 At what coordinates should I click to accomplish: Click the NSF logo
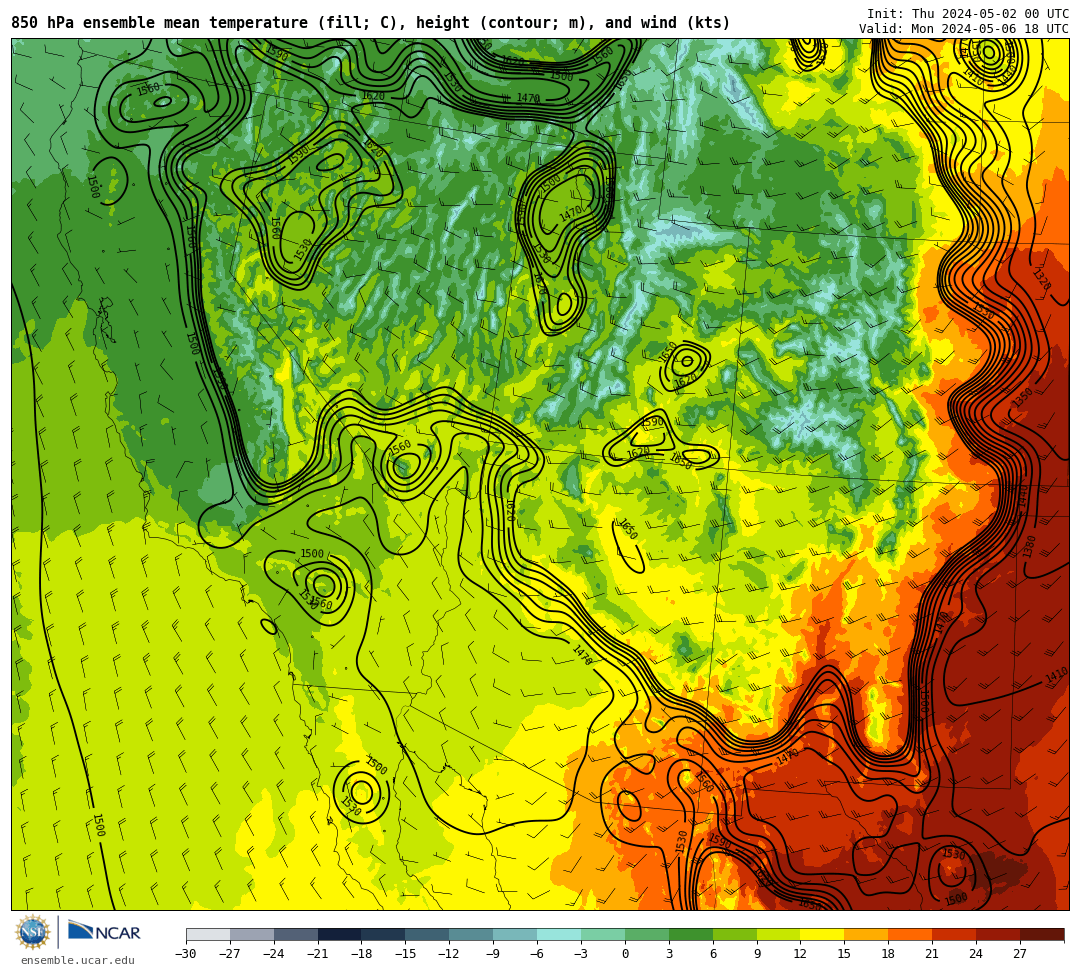click(32, 932)
